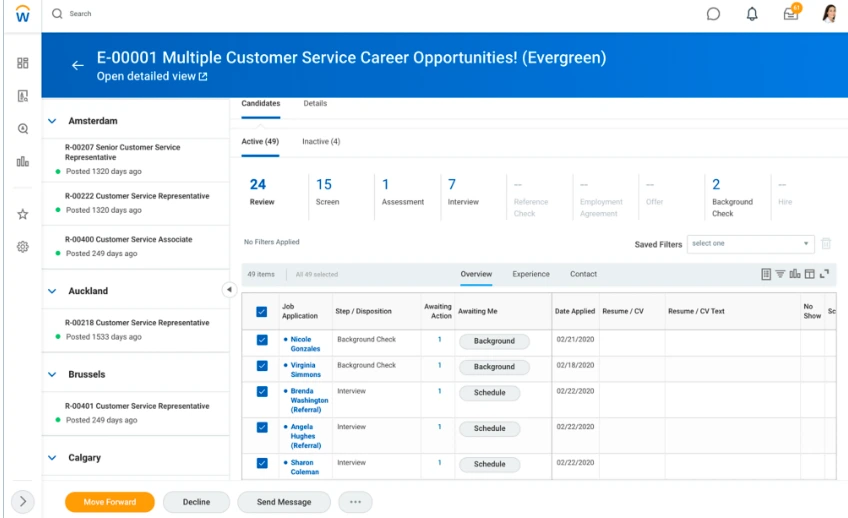848x518 pixels.
Task: Collapse the left requisition panel
Action: 229,290
